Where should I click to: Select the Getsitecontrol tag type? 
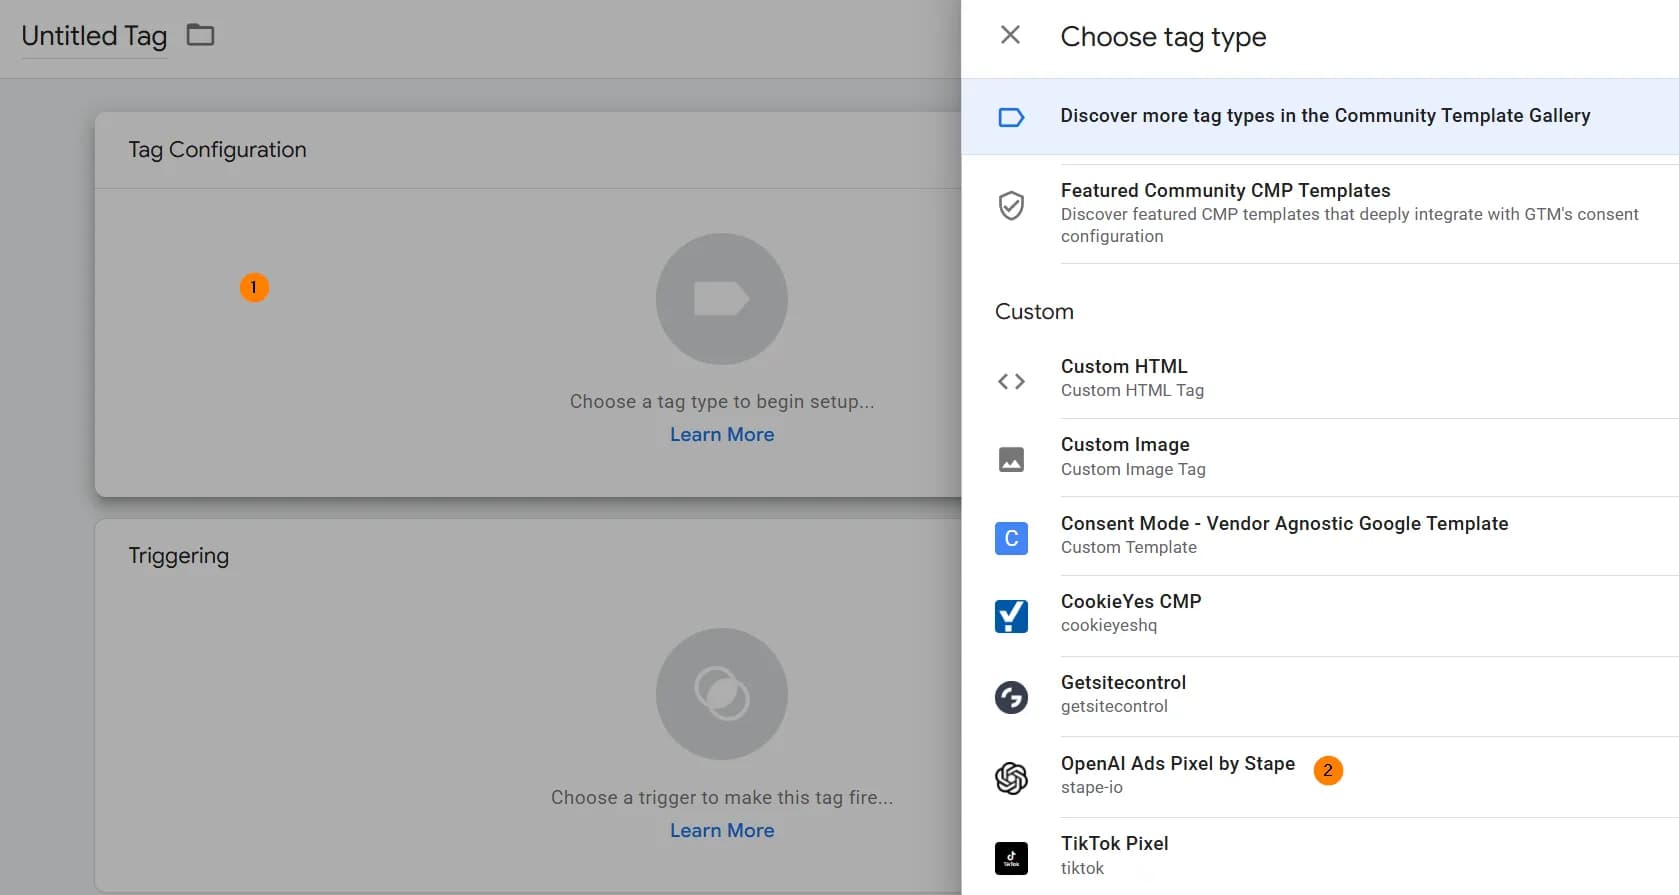(x=1320, y=697)
